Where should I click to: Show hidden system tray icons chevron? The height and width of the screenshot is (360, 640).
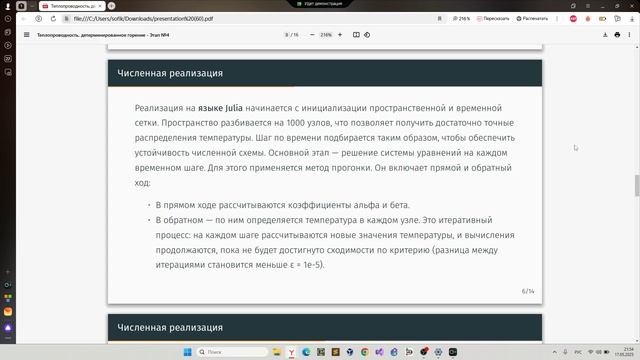(x=554, y=352)
